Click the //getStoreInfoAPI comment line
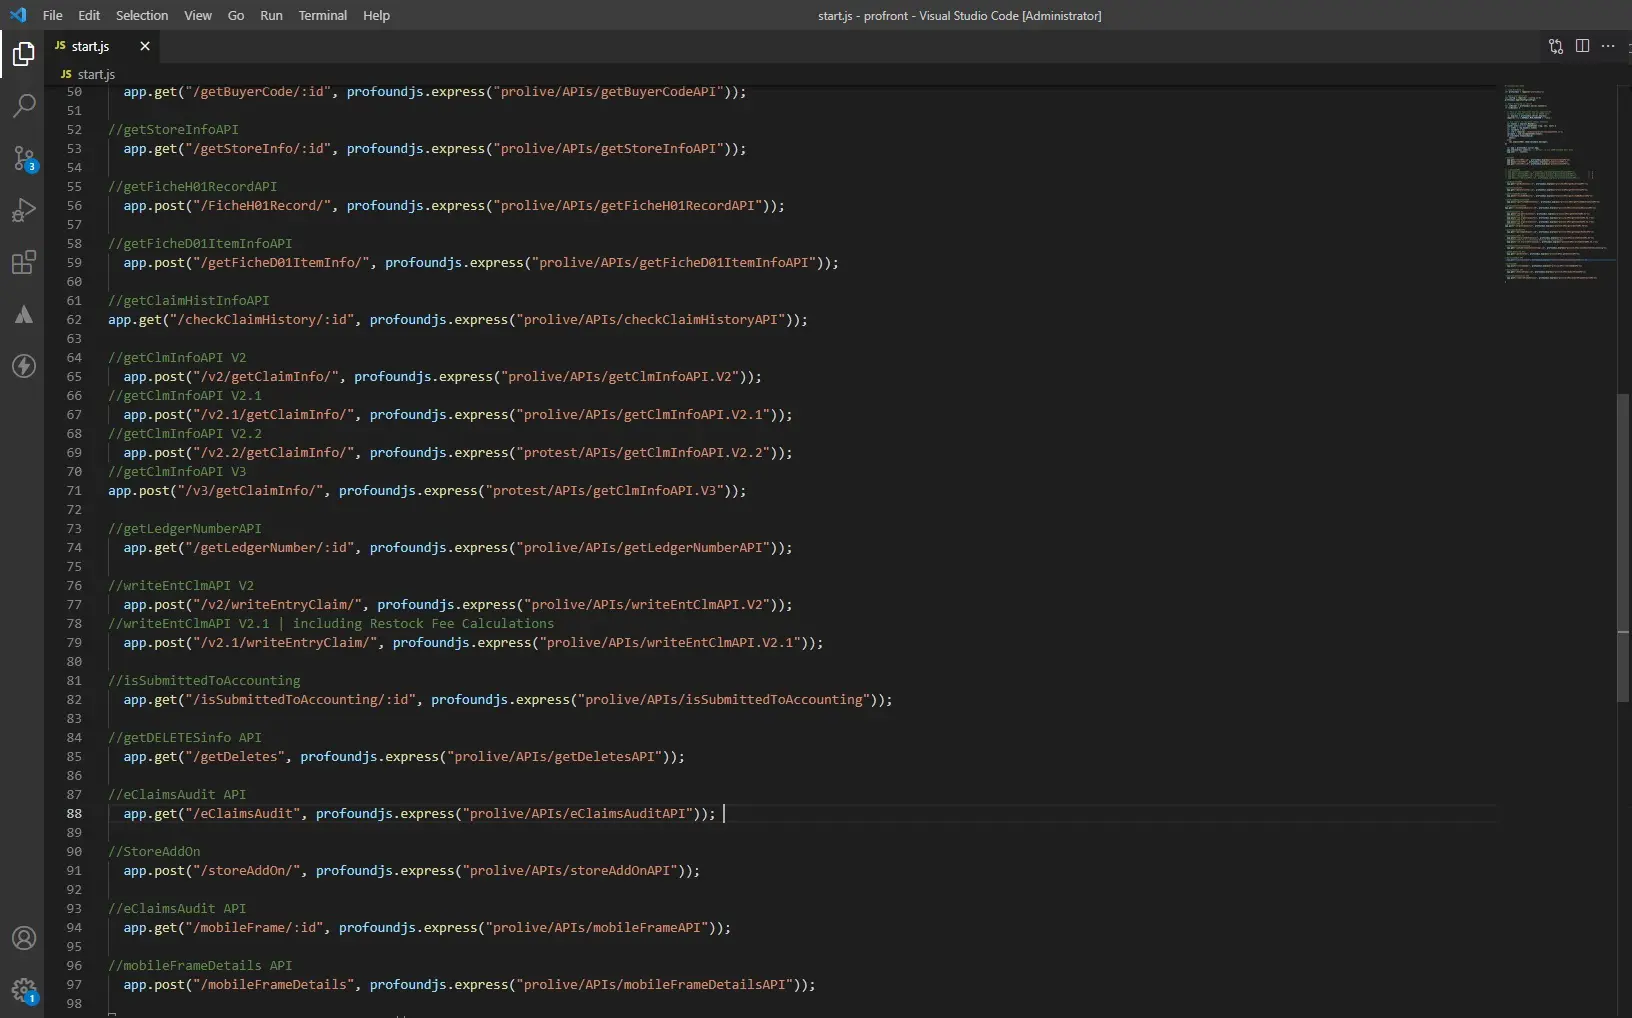The height and width of the screenshot is (1018, 1632). (x=174, y=129)
